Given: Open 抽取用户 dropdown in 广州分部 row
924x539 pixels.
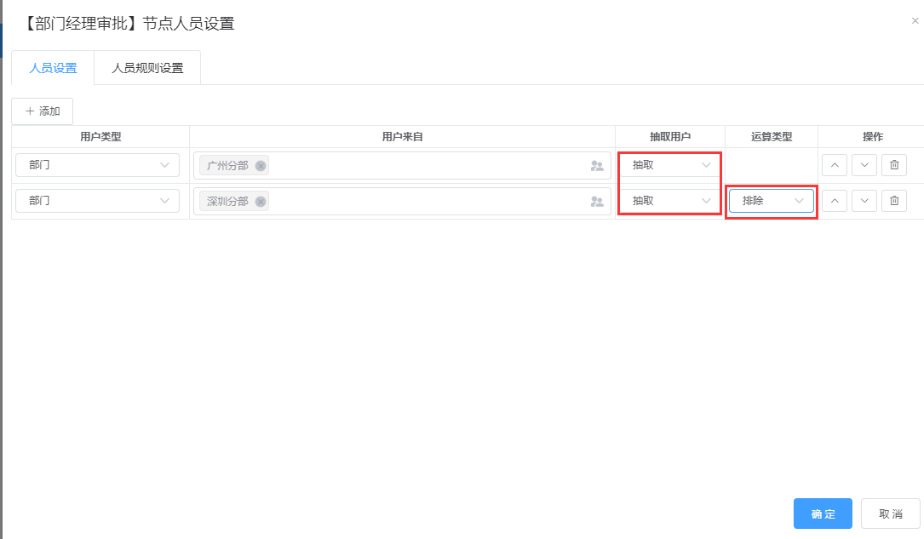Looking at the screenshot, I should pyautogui.click(x=670, y=165).
